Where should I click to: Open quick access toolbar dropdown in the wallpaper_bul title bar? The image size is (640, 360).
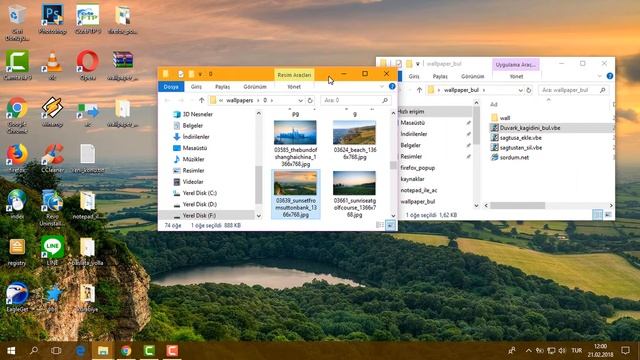(x=418, y=64)
